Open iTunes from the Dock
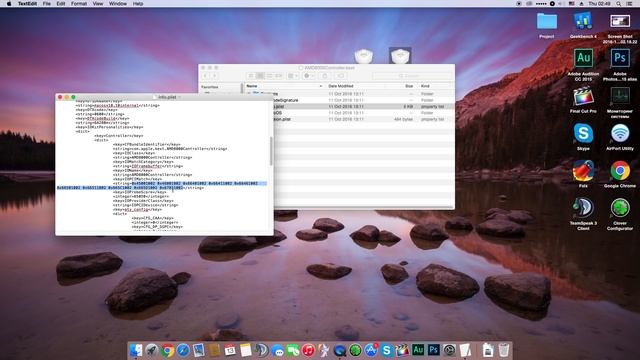This screenshot has height=360, width=640. point(308,350)
